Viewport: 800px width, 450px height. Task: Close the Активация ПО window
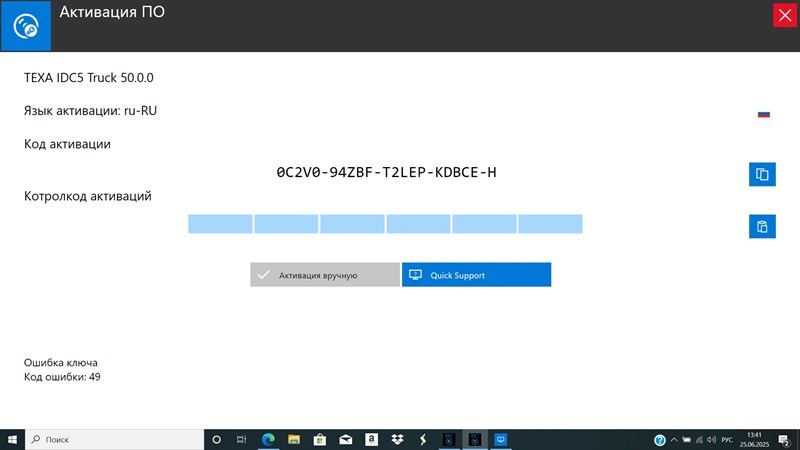[785, 15]
